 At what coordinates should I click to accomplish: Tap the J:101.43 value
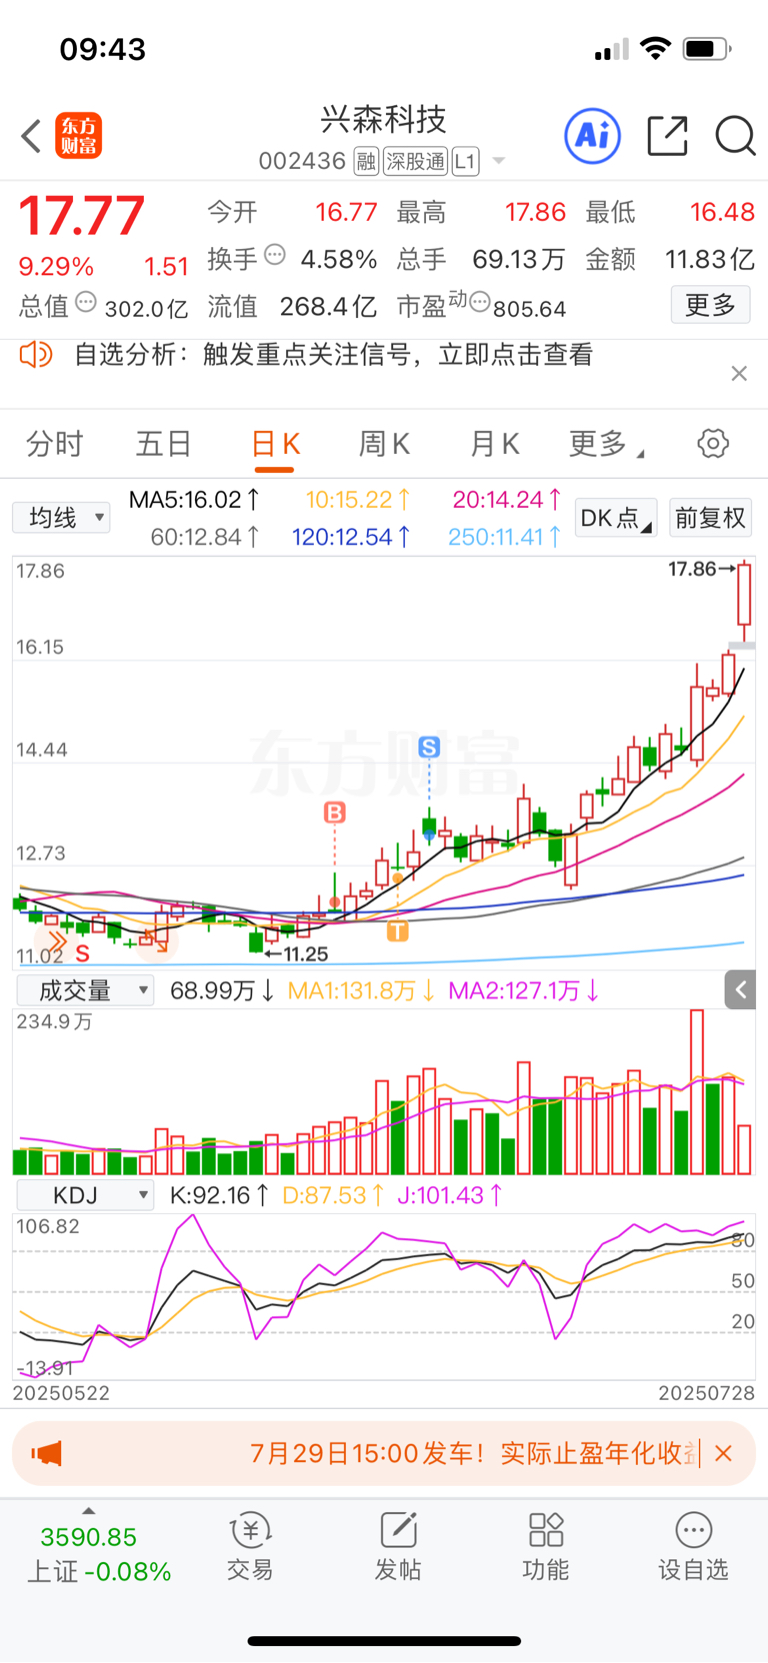point(450,1195)
